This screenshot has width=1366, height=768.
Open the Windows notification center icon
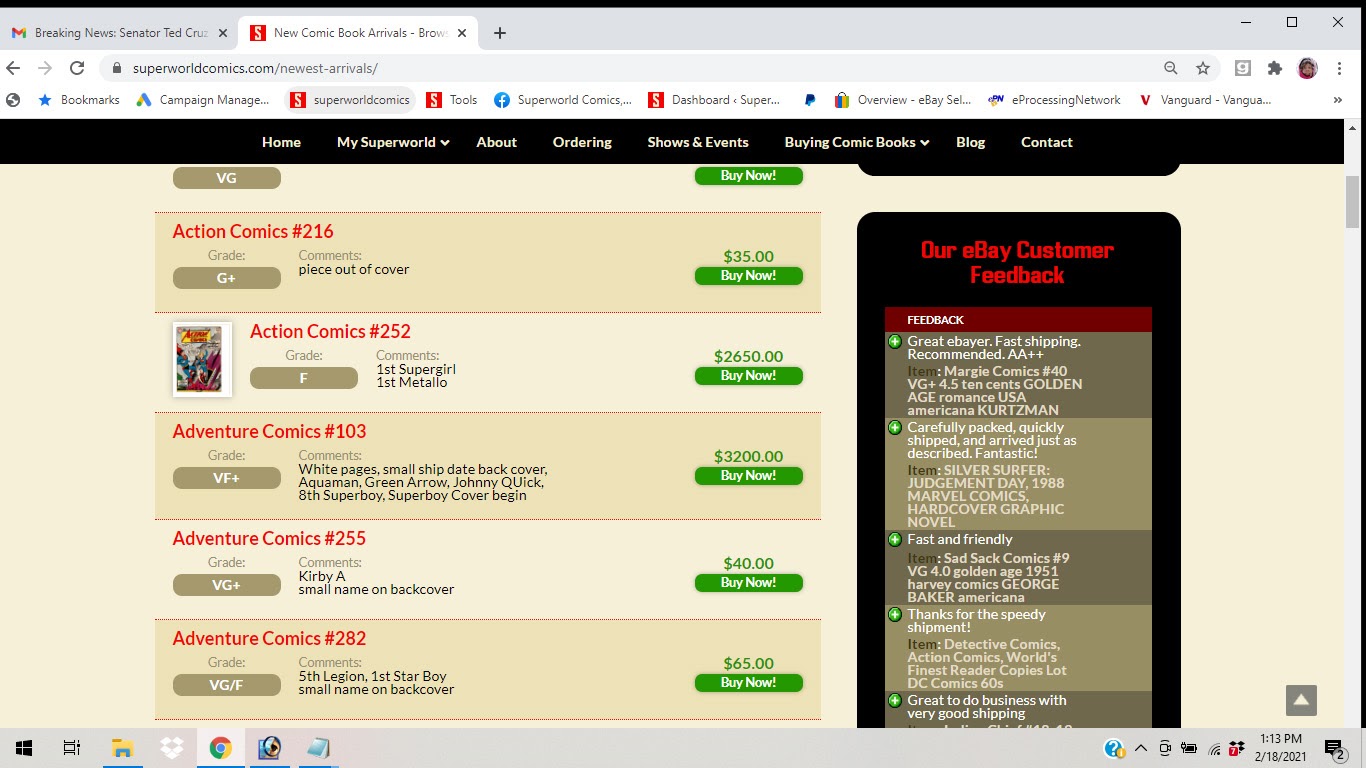[x=1334, y=748]
